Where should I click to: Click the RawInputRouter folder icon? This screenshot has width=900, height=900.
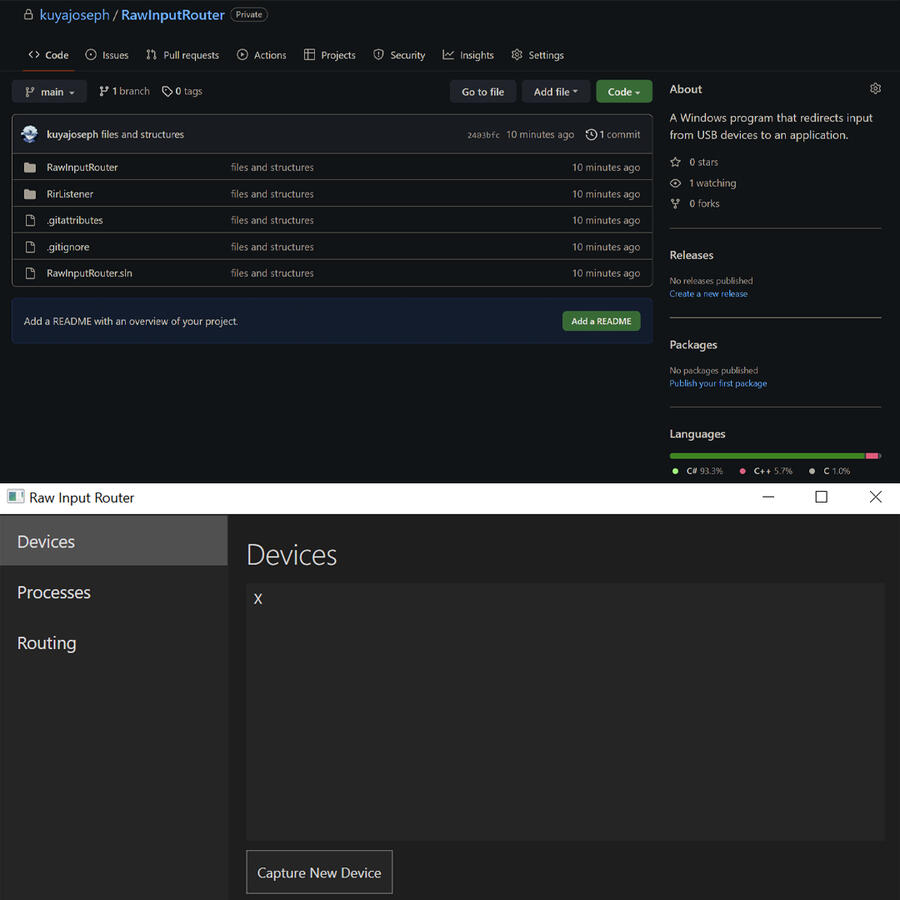[x=30, y=168]
